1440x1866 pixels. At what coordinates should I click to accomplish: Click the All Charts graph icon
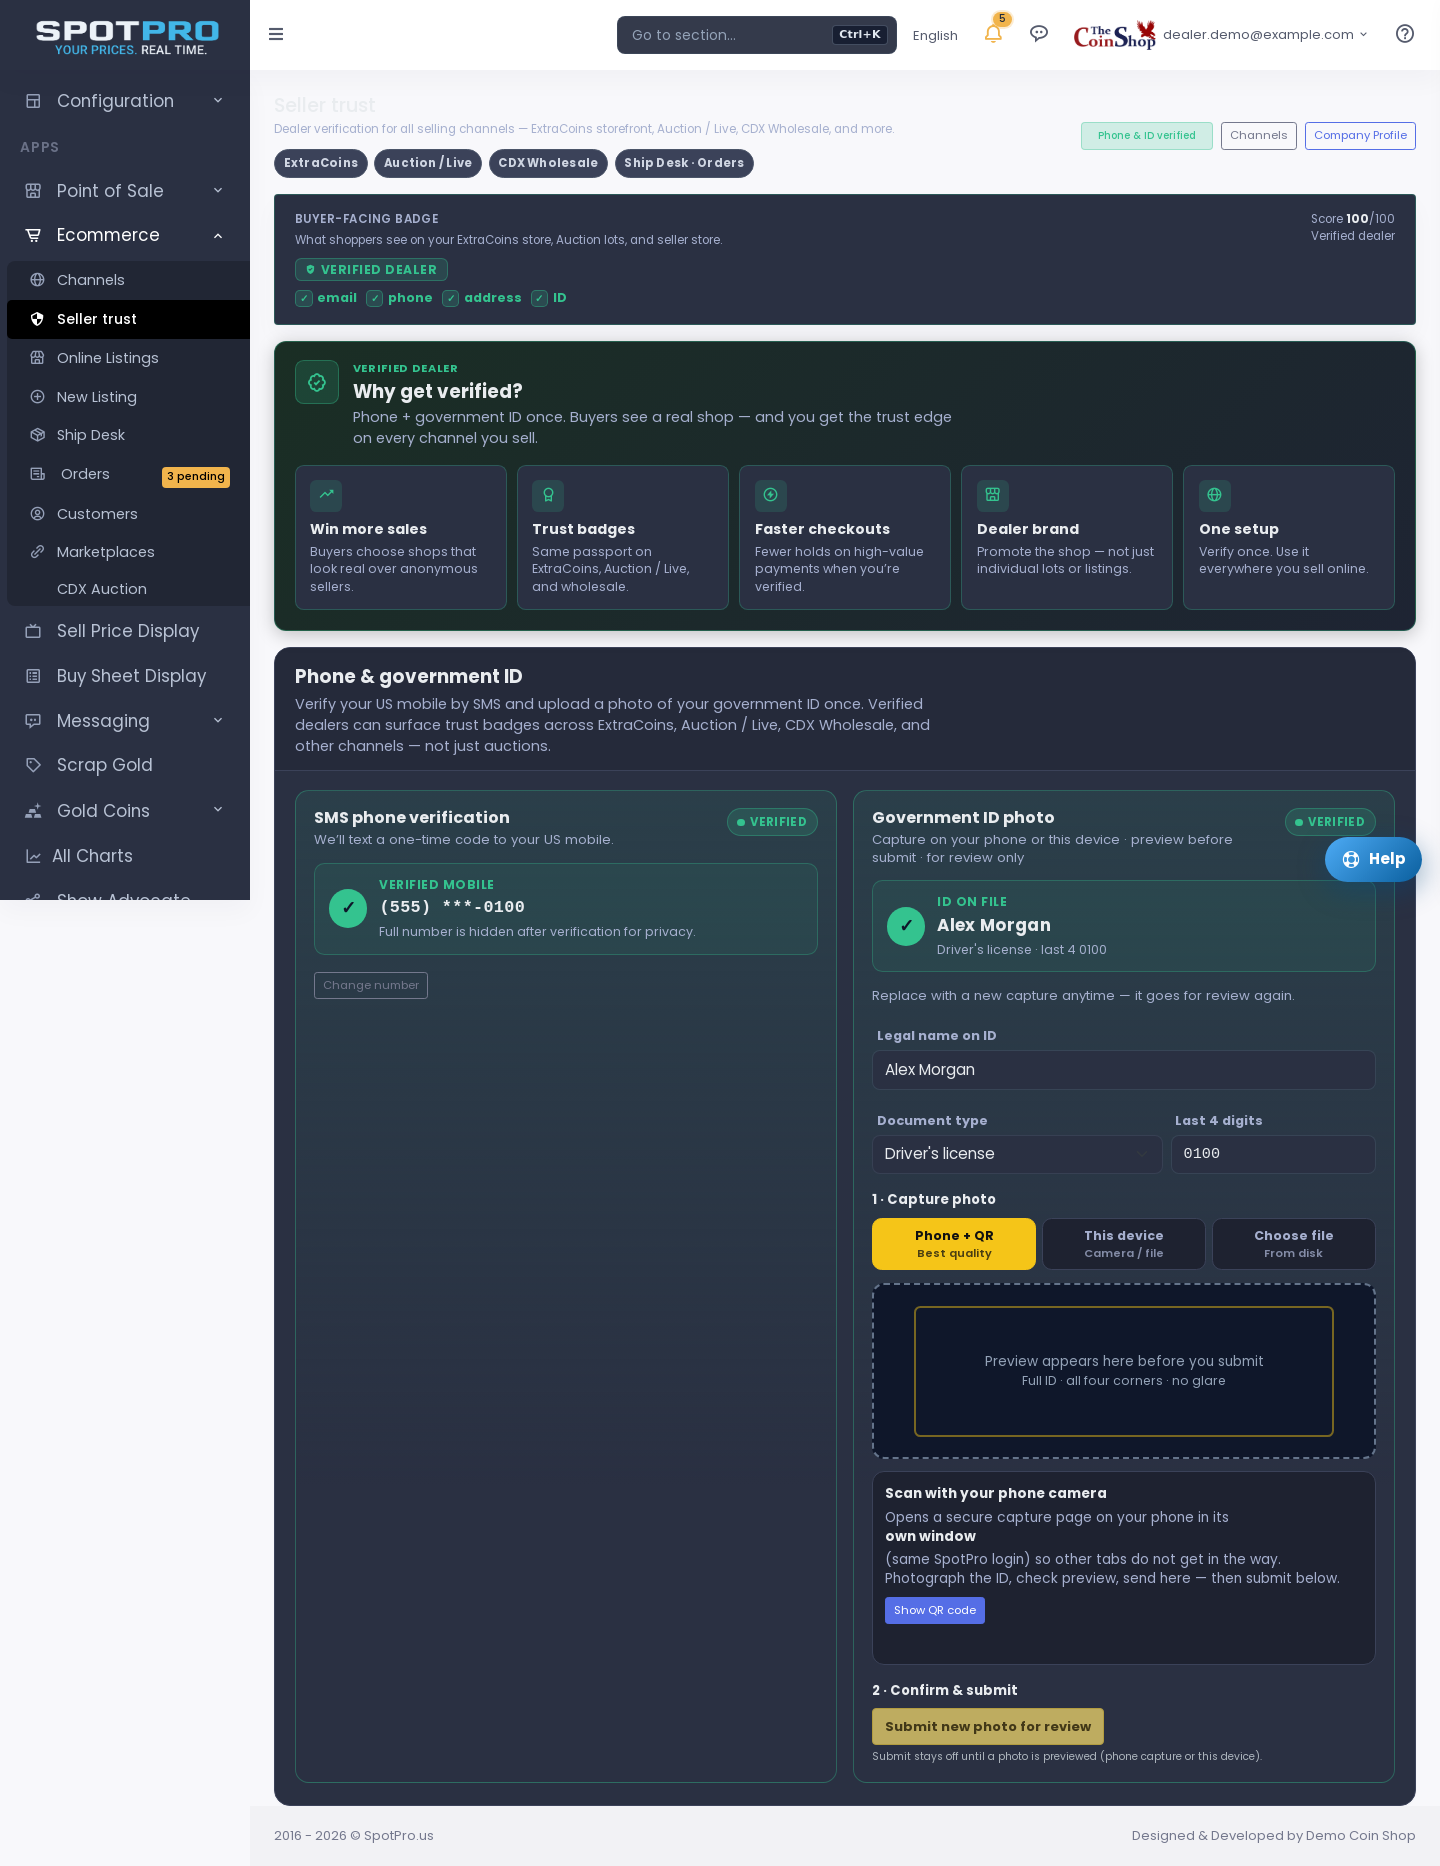[x=33, y=856]
